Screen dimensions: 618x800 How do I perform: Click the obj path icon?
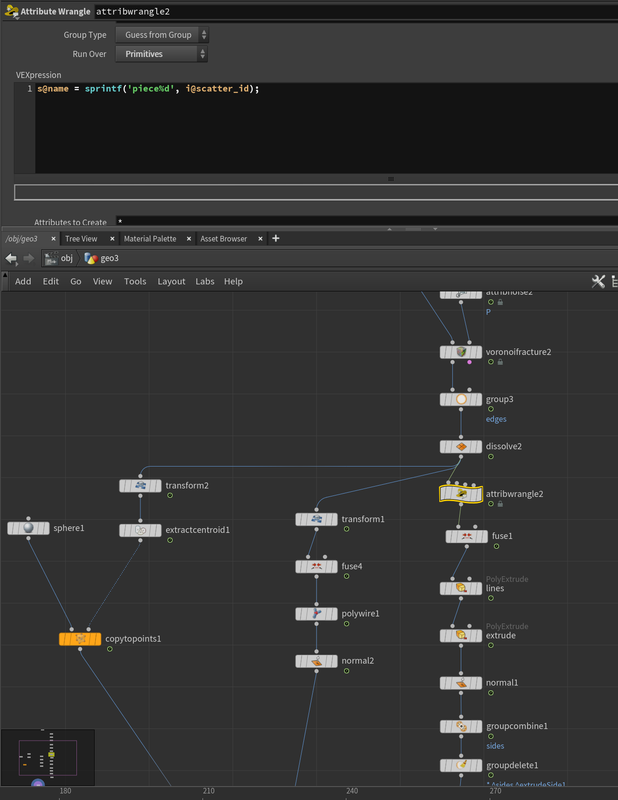[x=51, y=259]
